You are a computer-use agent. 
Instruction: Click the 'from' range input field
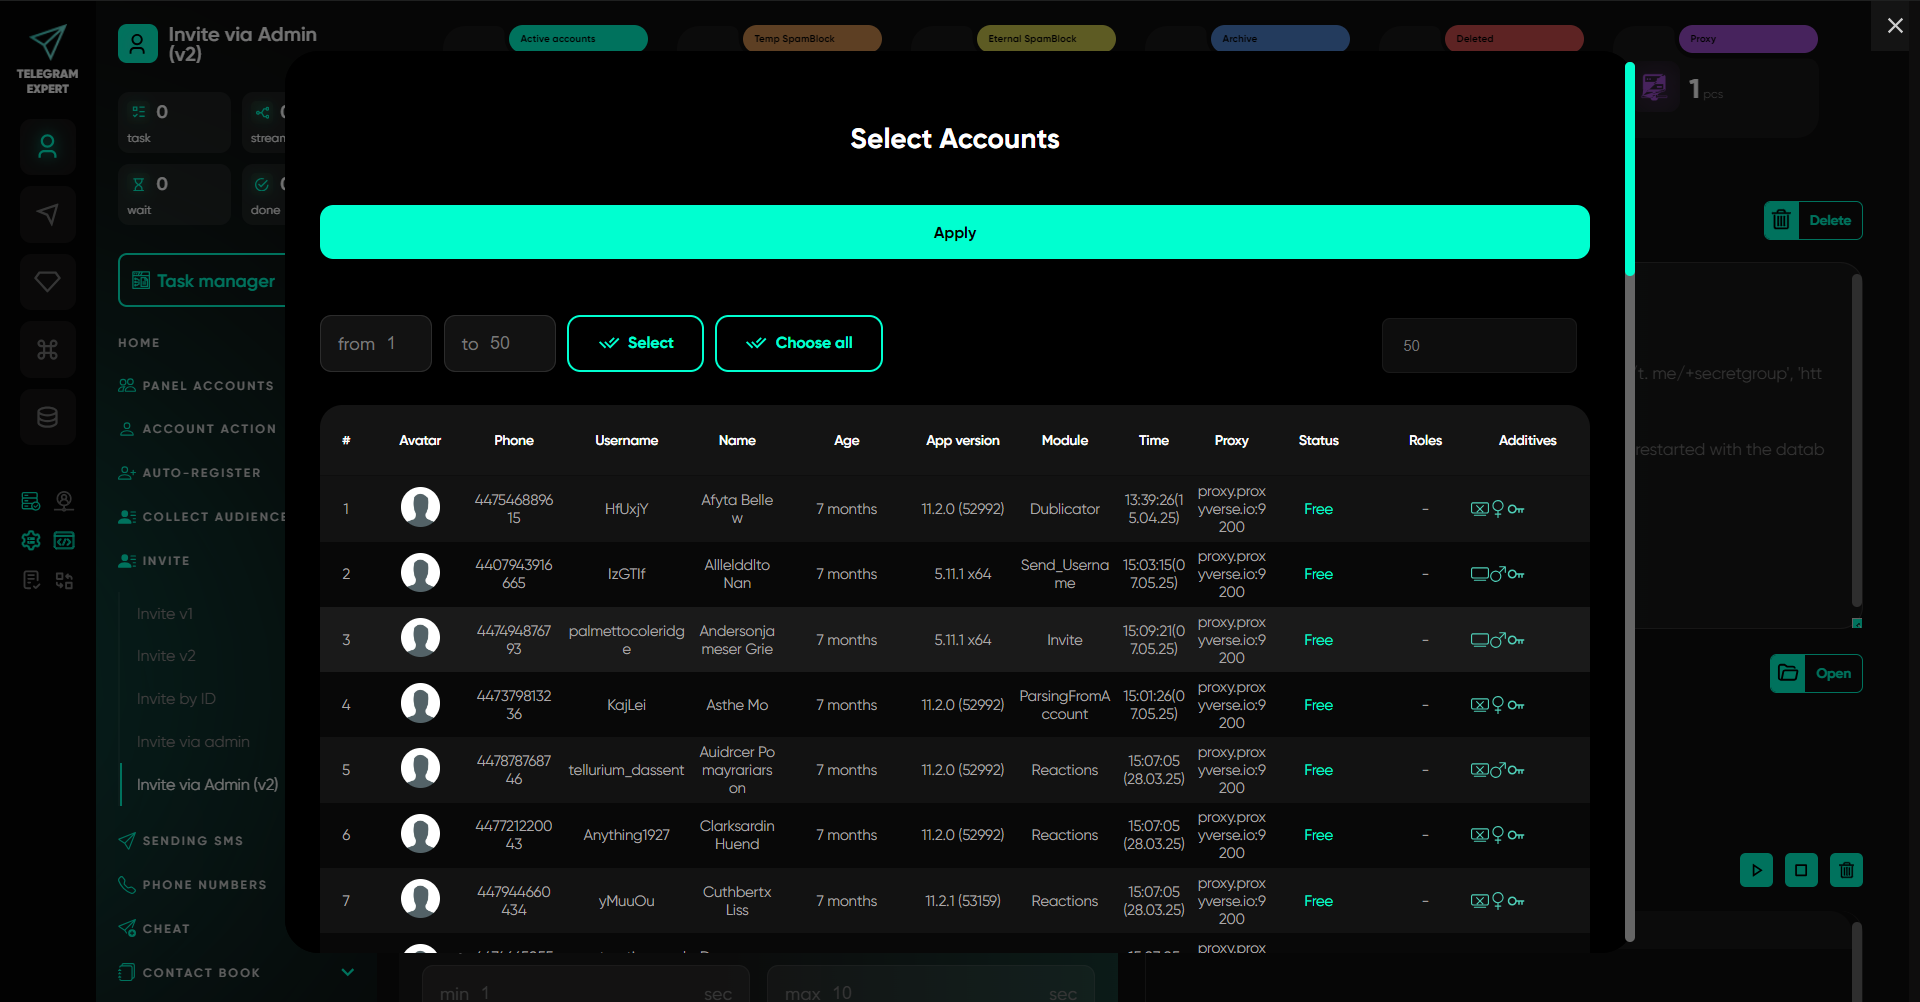coord(376,344)
